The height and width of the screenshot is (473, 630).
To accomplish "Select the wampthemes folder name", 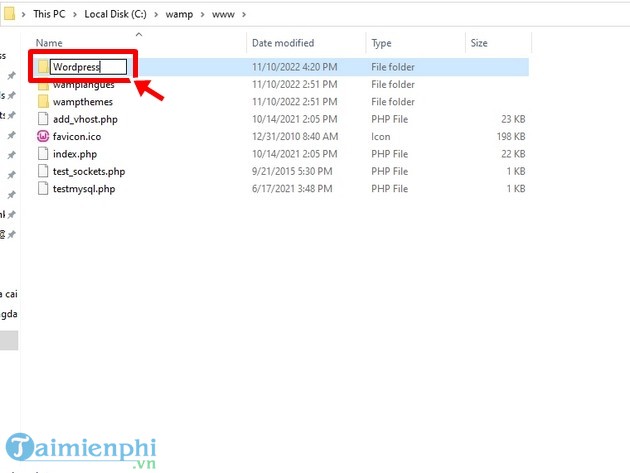I will click(x=83, y=102).
